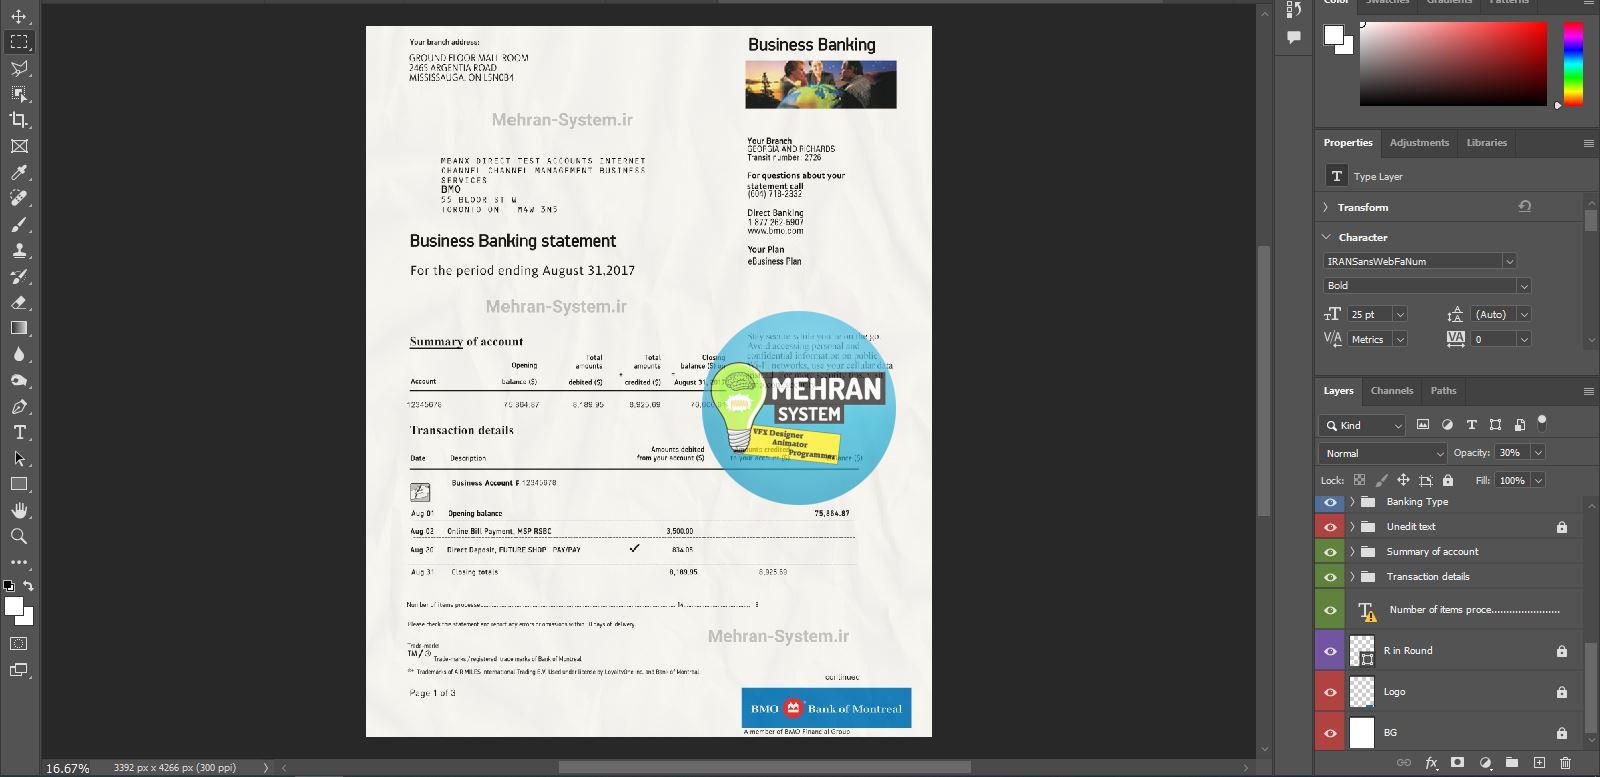The image size is (1600, 777).
Task: Open the Edit Toolbar three-dots menu
Action: [x=19, y=562]
